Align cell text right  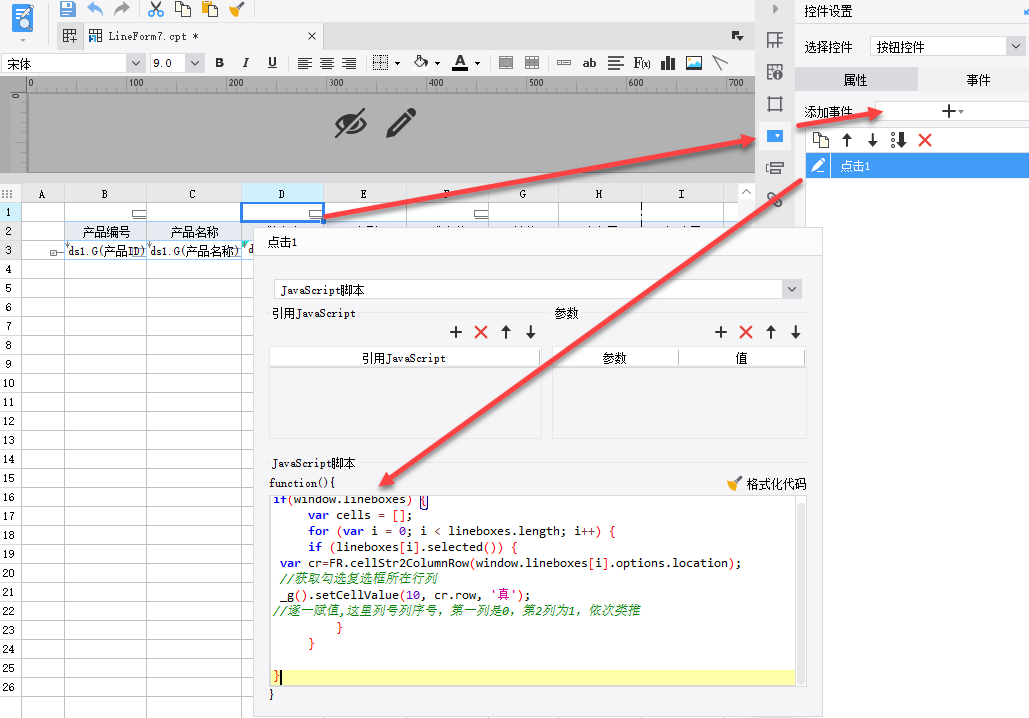[x=349, y=63]
